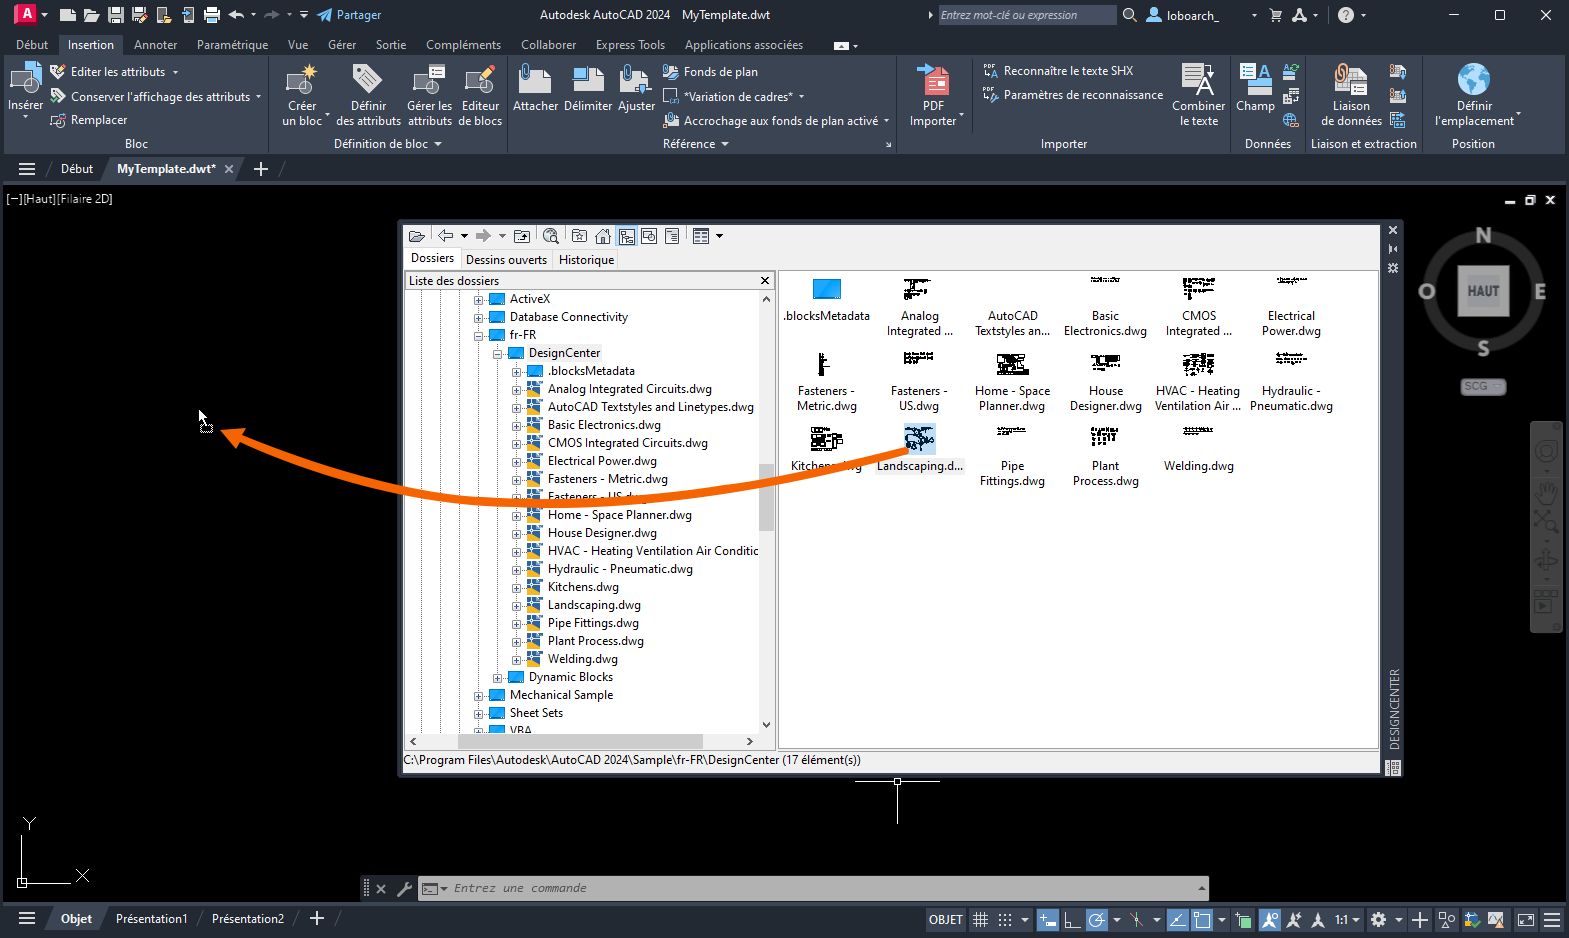Click the Partager share button
Screen dimensions: 1569x938
click(349, 15)
